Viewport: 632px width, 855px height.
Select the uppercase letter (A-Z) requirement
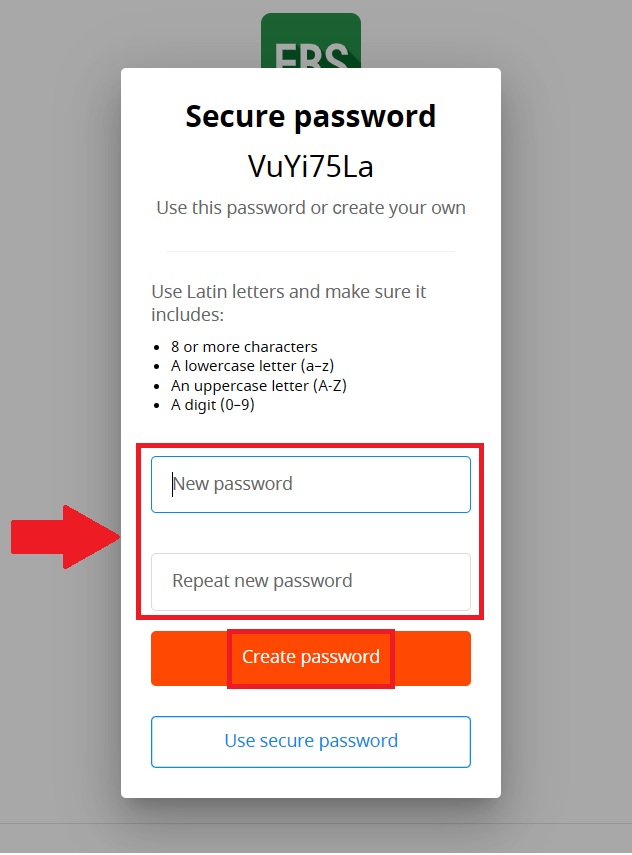pyautogui.click(x=259, y=385)
